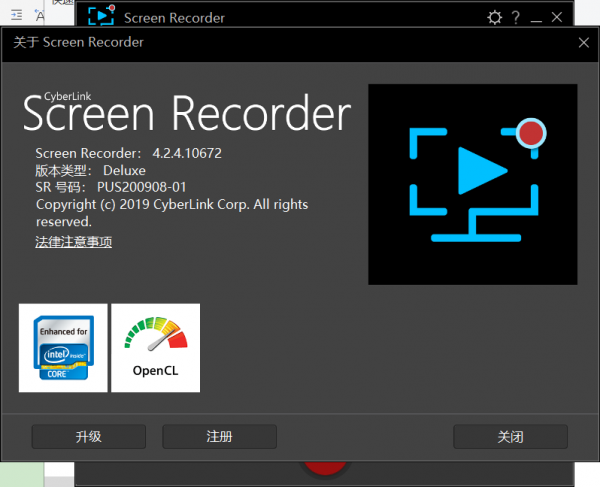Screen dimensions: 600x487
Task: Click version text 4.2.4.10672
Action: tap(187, 153)
